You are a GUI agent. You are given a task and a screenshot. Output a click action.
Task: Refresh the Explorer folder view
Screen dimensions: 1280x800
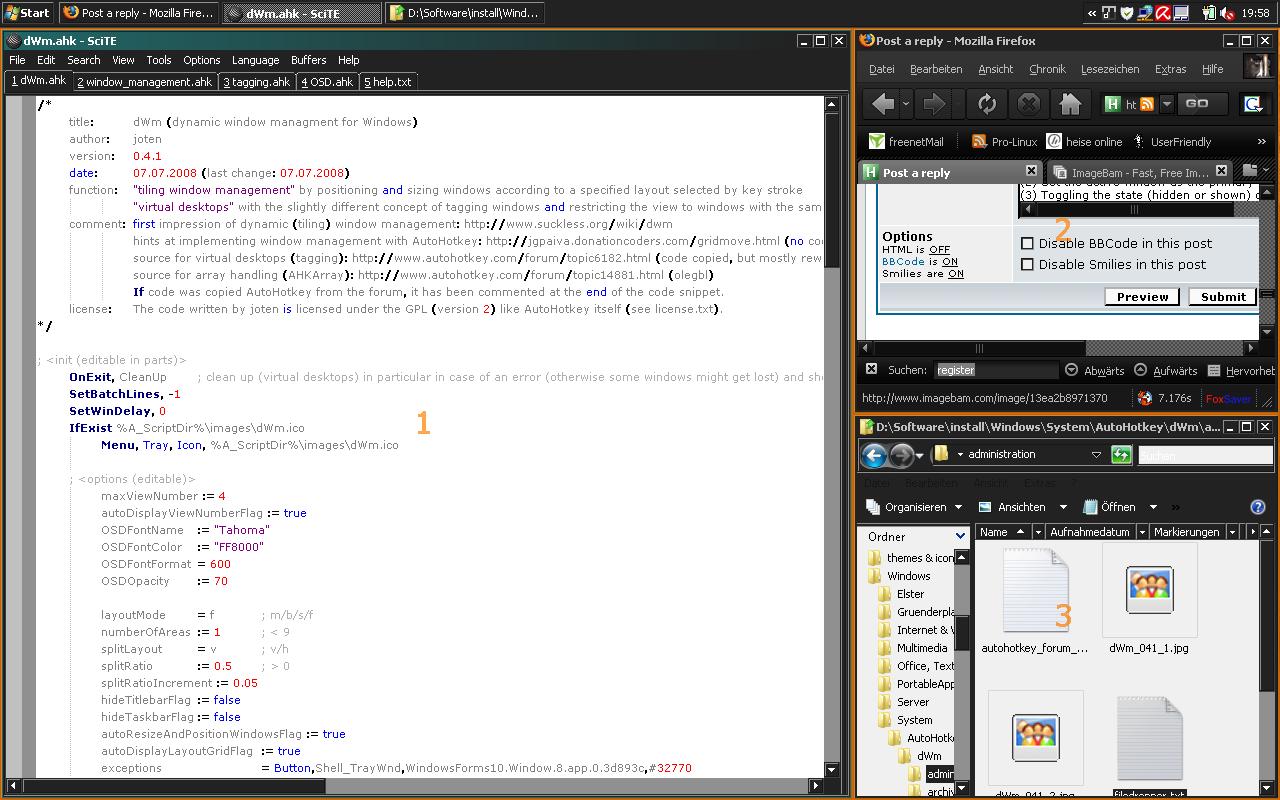(1120, 455)
